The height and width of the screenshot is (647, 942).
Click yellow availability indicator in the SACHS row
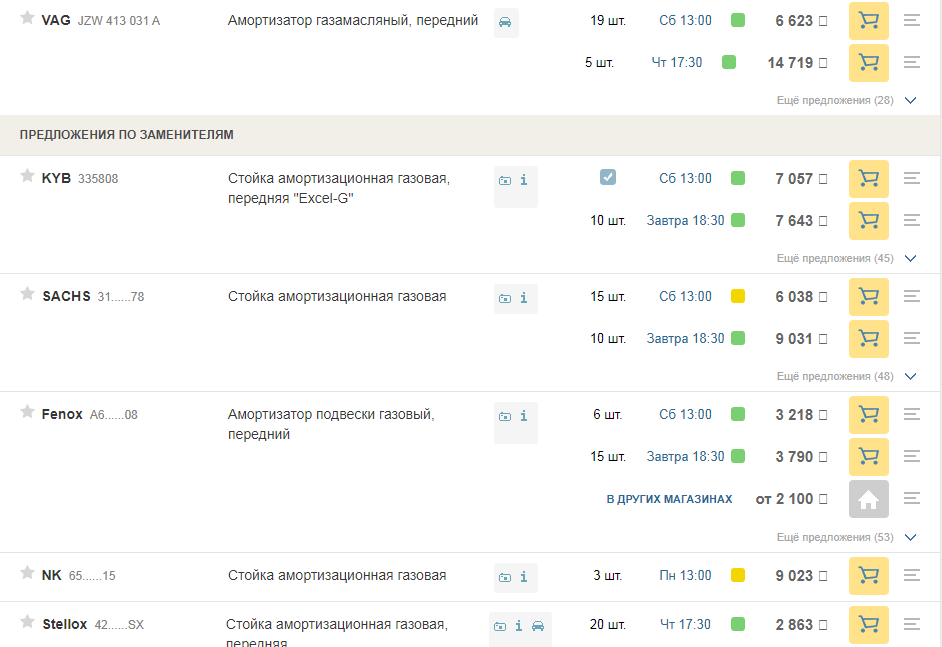pos(738,297)
